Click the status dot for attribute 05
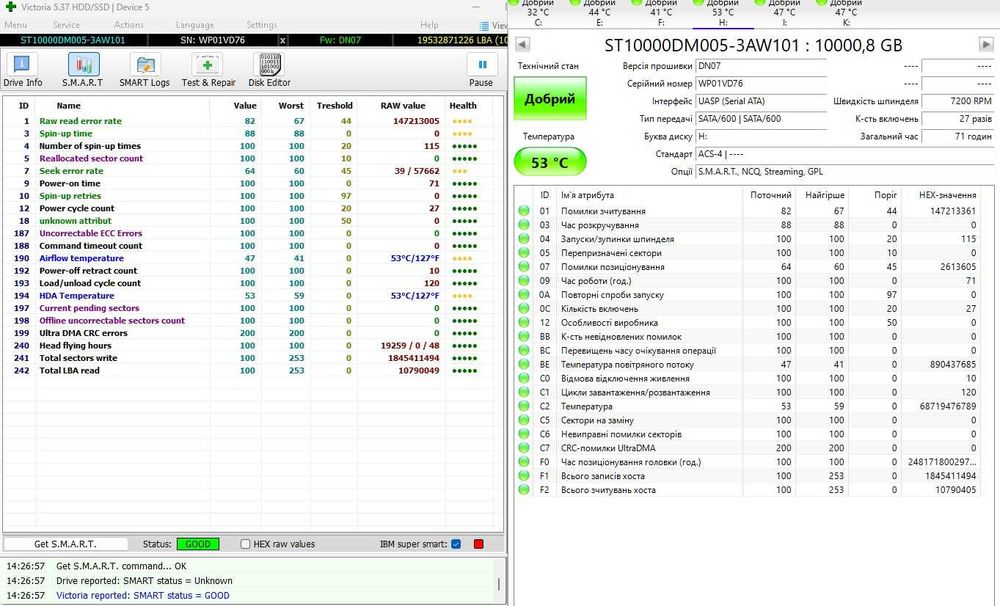 (524, 253)
